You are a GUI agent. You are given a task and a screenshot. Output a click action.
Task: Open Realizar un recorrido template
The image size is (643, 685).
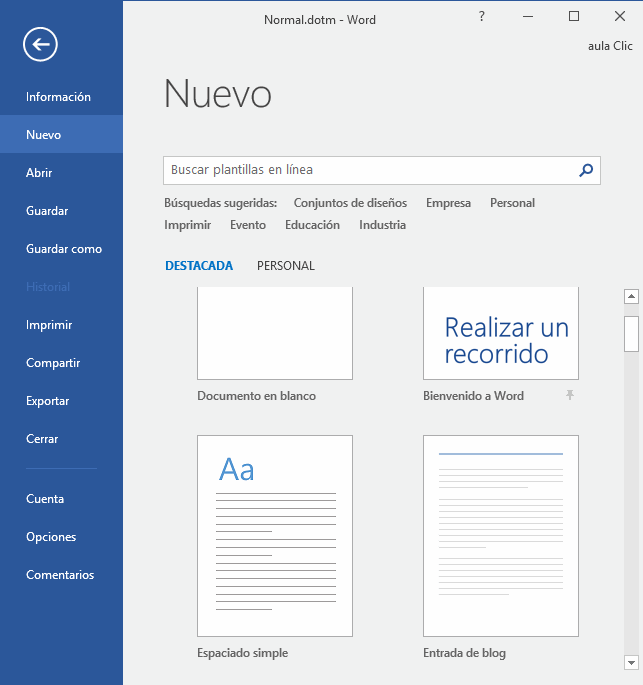pyautogui.click(x=501, y=333)
